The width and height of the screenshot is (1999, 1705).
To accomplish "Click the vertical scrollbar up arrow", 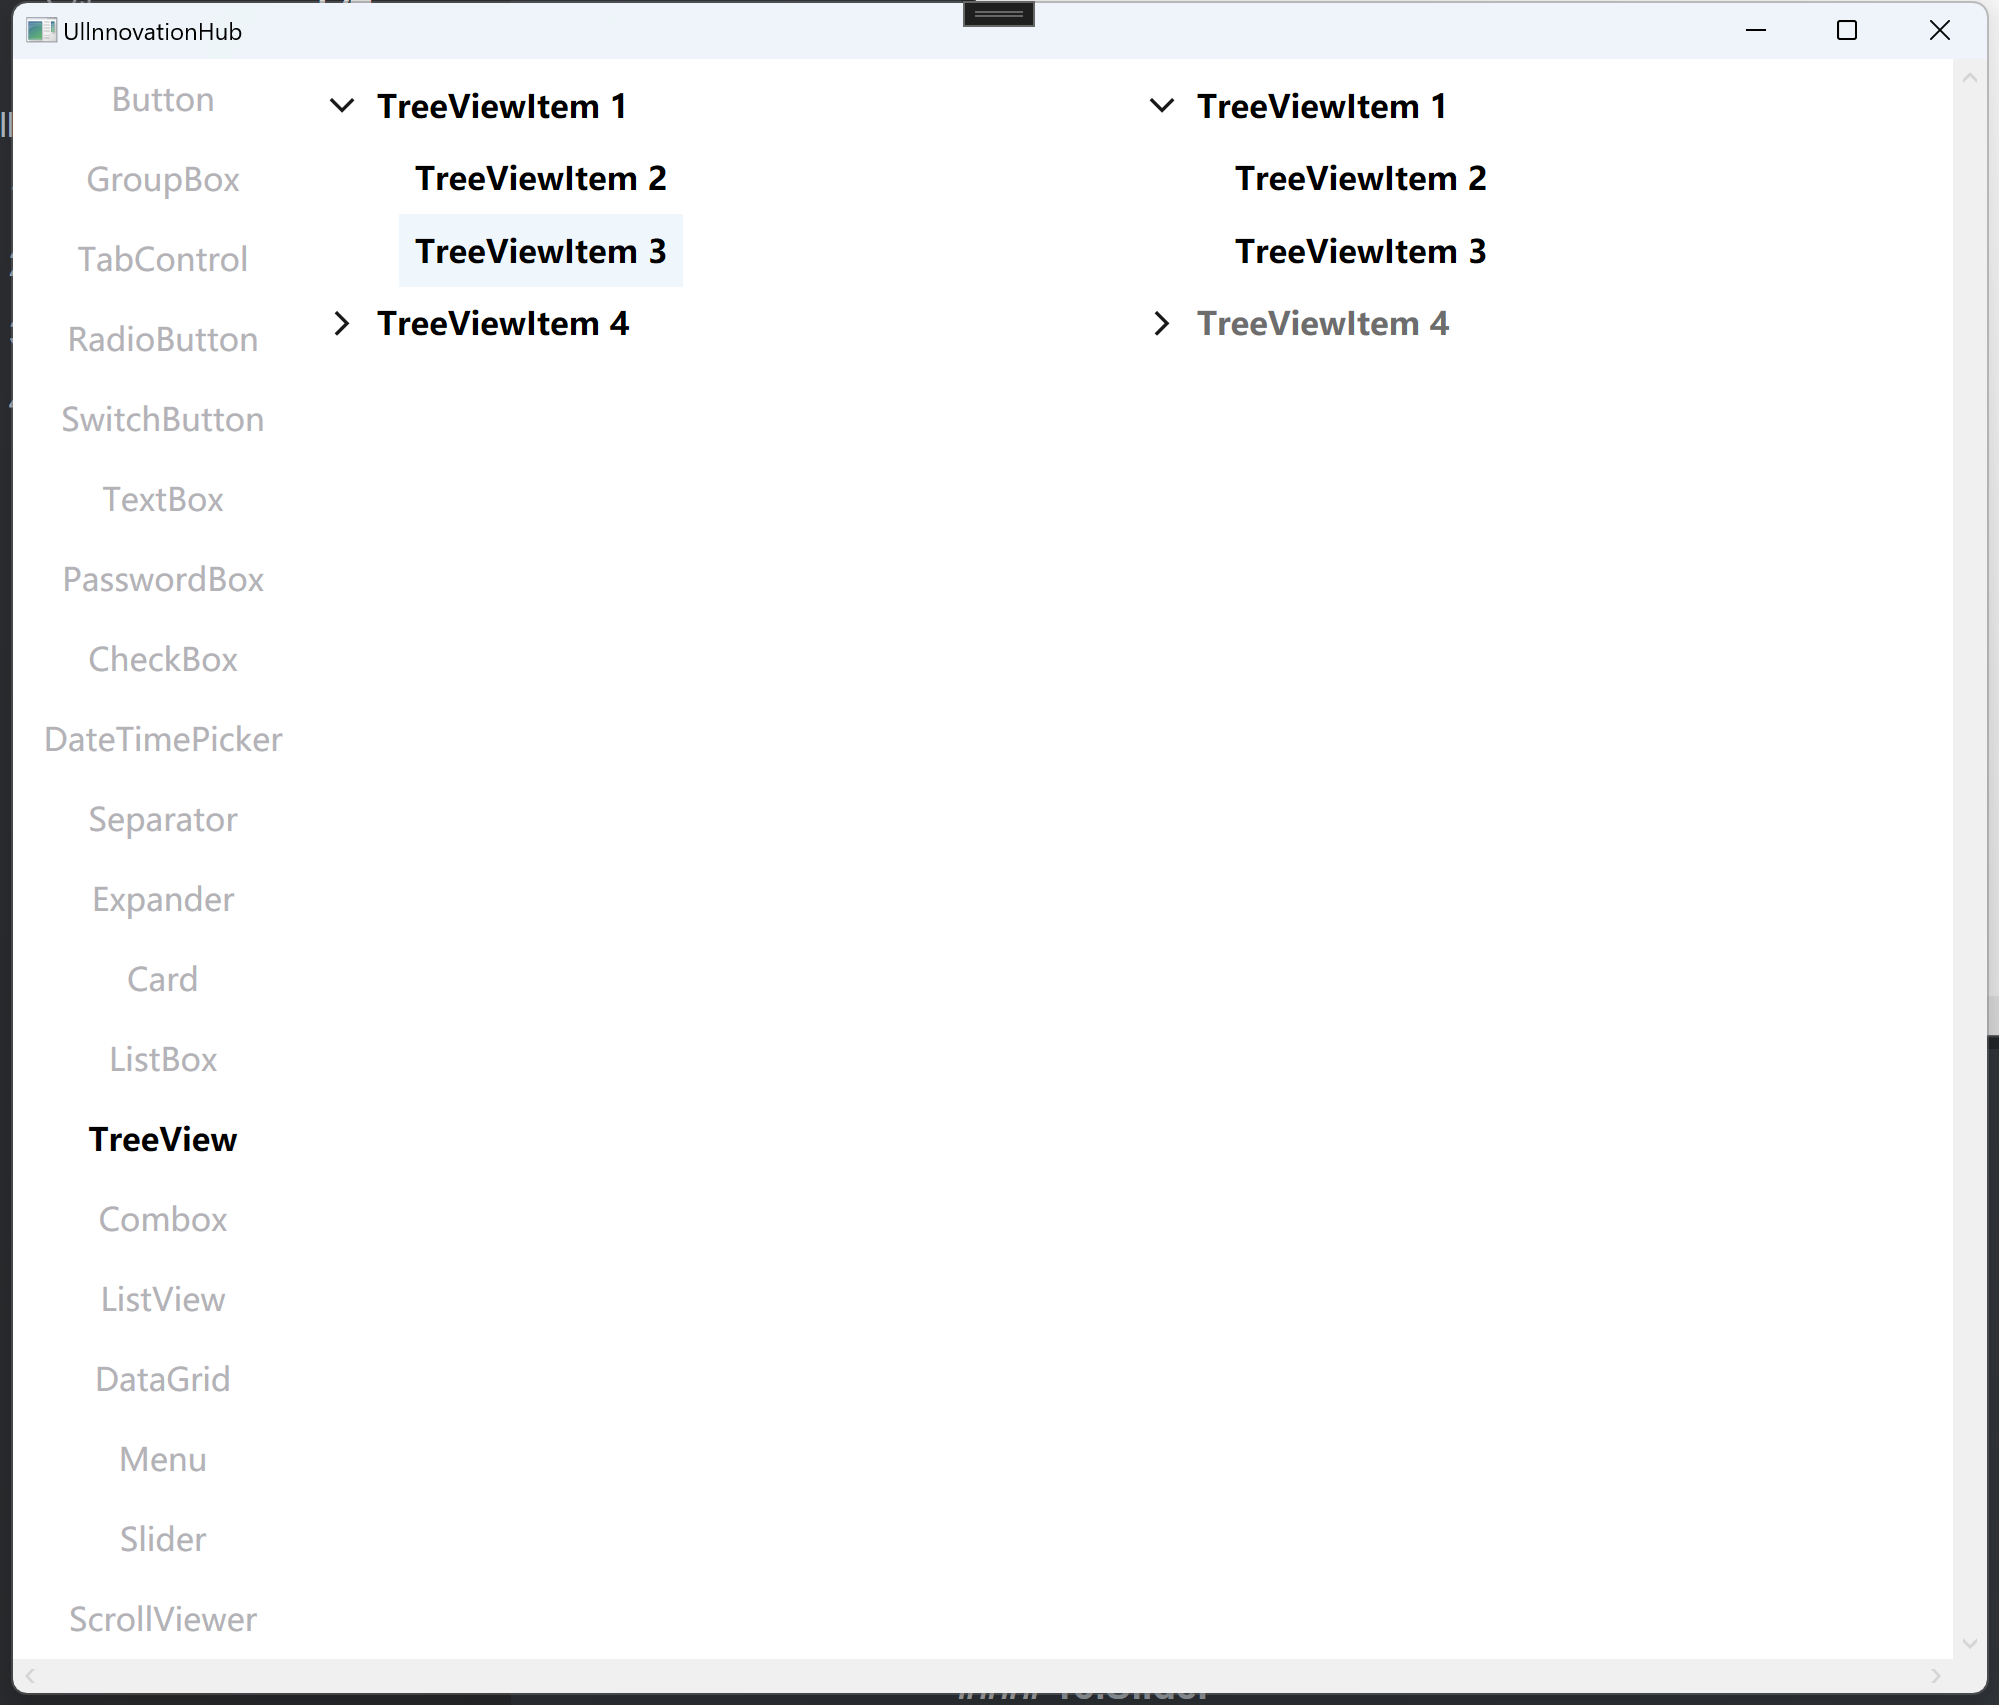I will tap(1970, 77).
